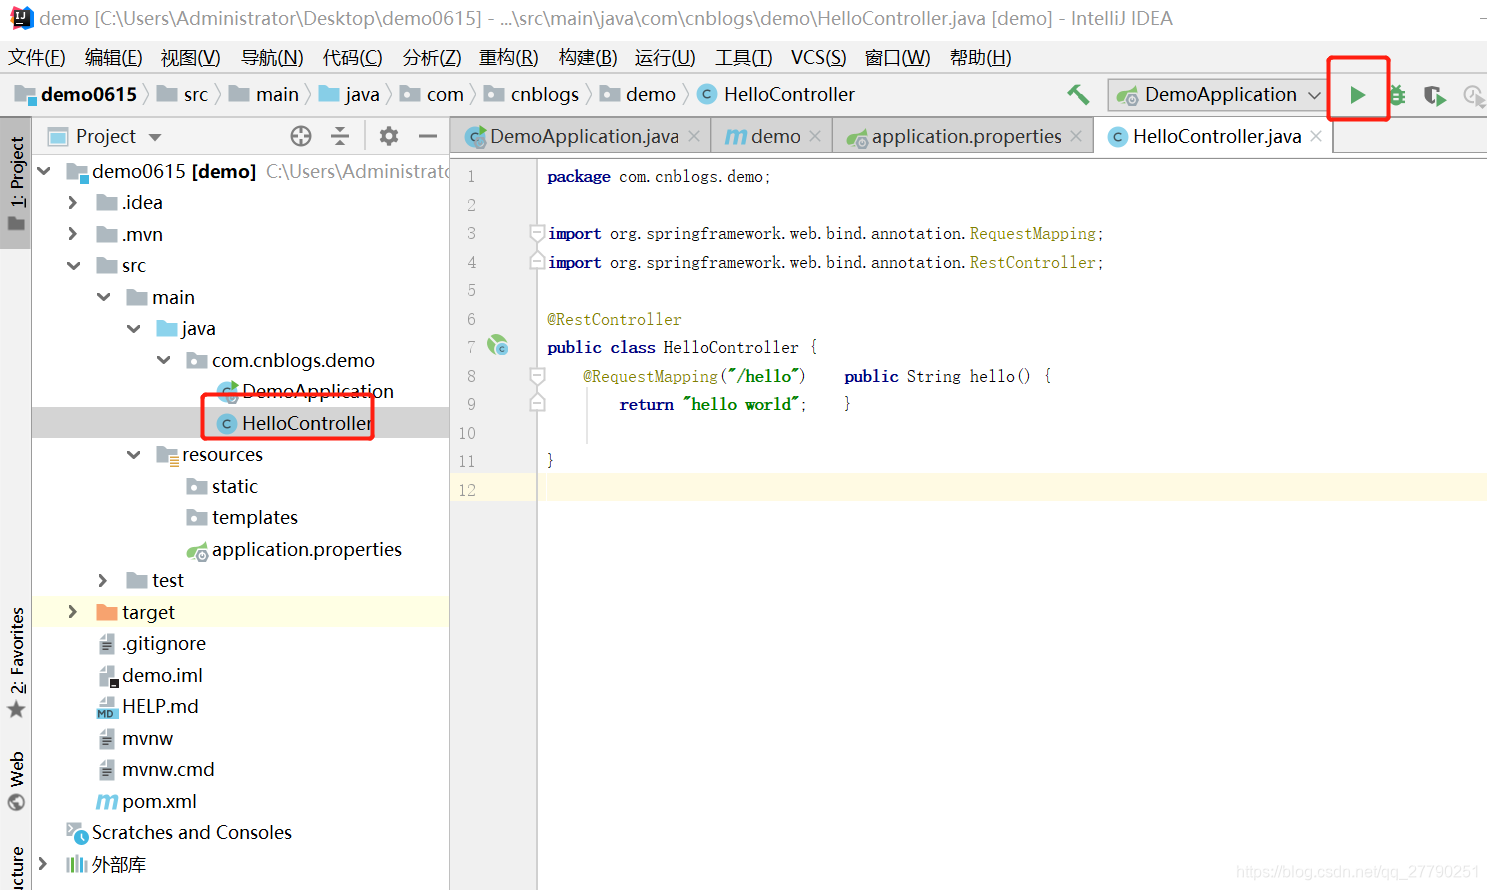Image resolution: width=1487 pixels, height=890 pixels.
Task: Open the 工具(T) menu
Action: (744, 58)
